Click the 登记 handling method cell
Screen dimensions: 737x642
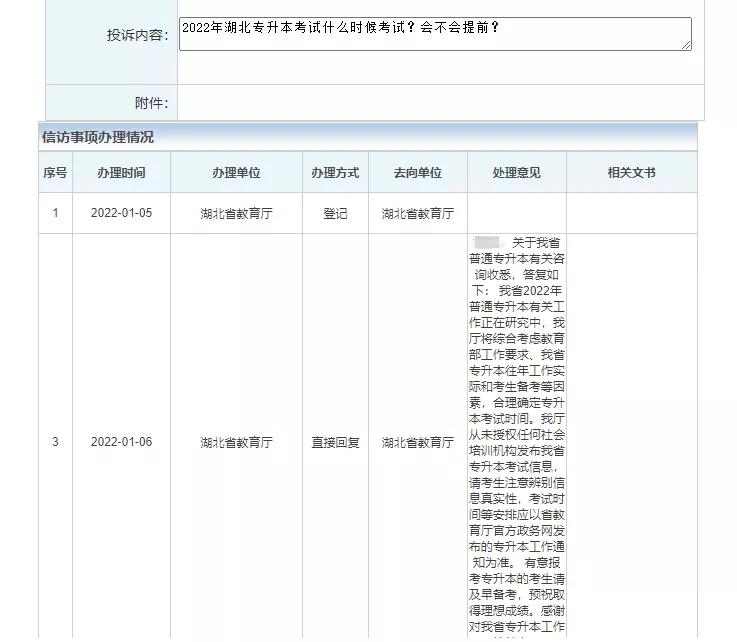tap(335, 213)
